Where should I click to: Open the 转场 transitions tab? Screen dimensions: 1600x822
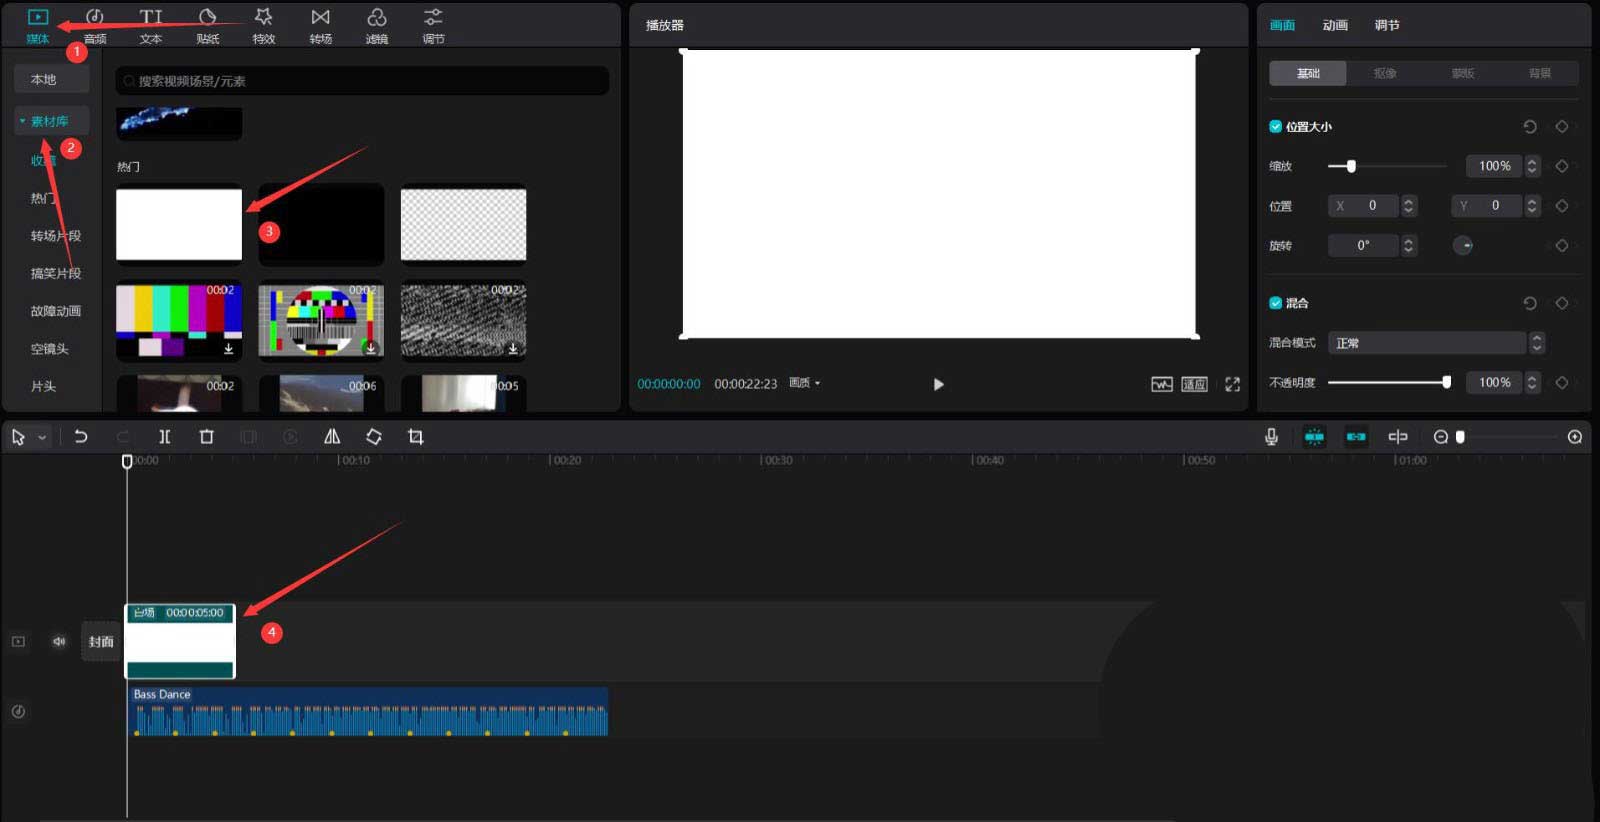[x=320, y=26]
